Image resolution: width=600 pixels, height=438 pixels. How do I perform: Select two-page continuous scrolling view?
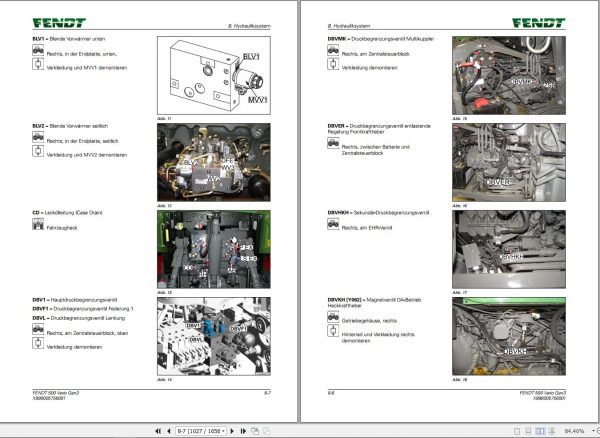click(552, 431)
